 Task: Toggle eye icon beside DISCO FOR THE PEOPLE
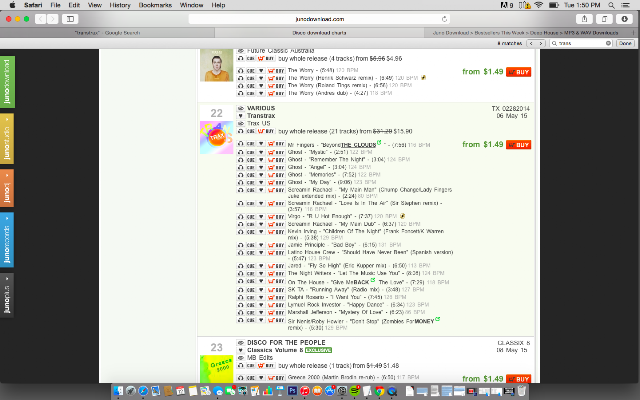(x=240, y=342)
